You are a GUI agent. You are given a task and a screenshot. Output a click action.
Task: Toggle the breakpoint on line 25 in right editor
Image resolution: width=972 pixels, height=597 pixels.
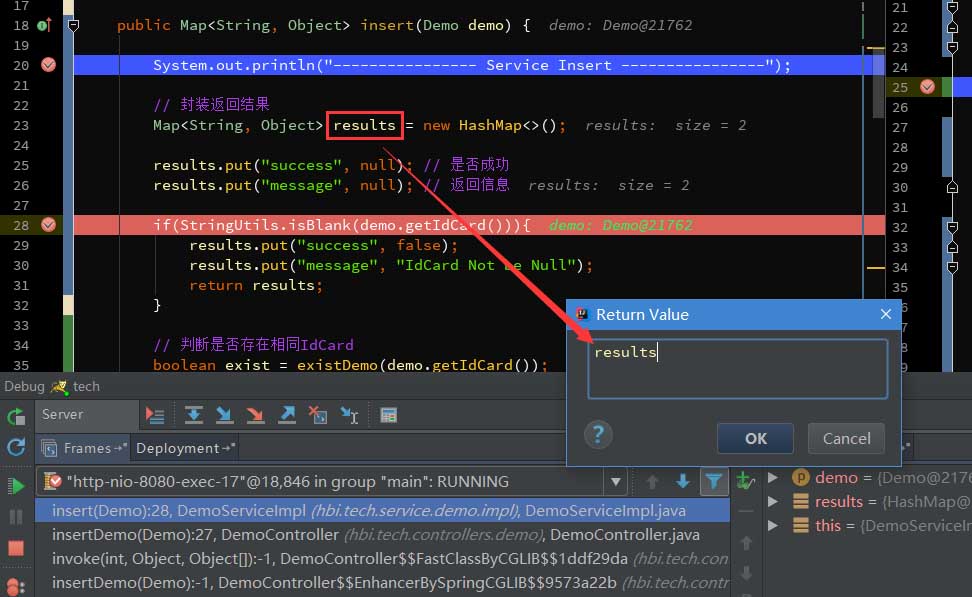[927, 87]
